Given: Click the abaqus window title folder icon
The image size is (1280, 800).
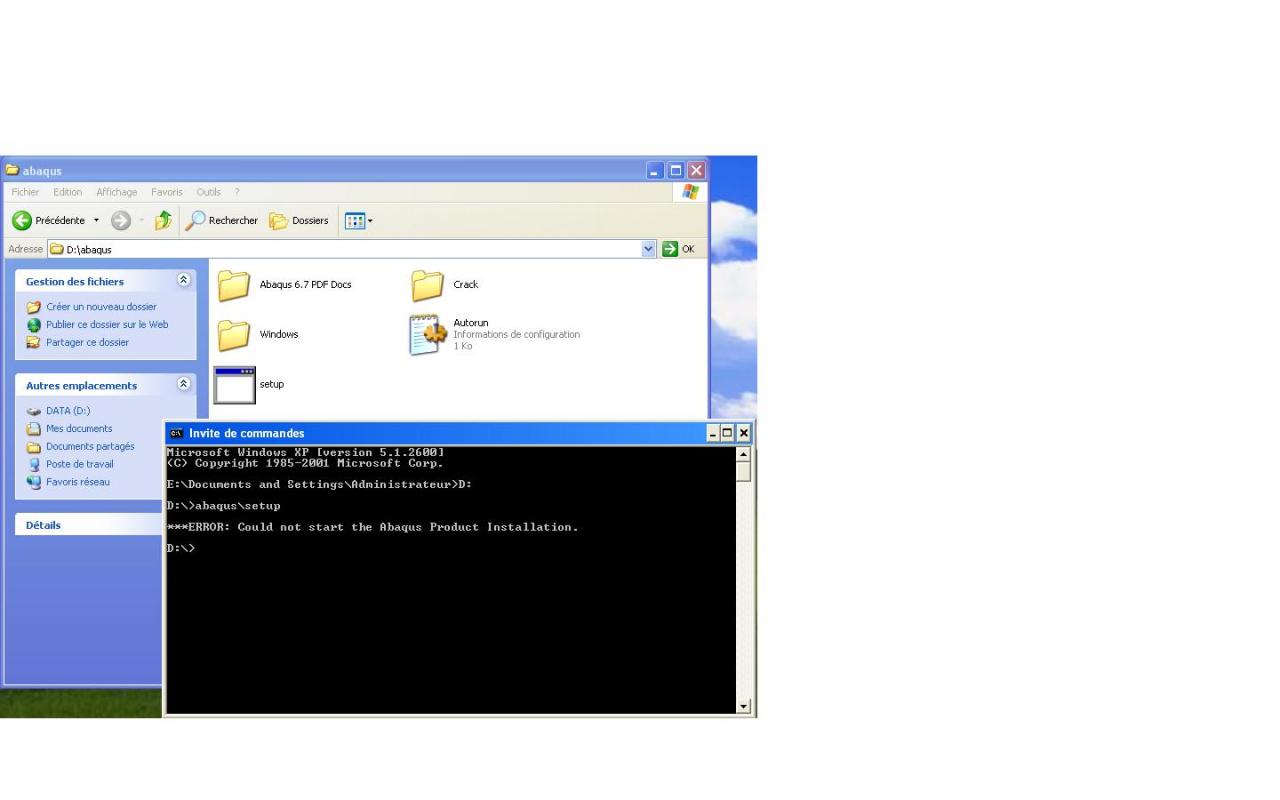Looking at the screenshot, I should point(12,171).
